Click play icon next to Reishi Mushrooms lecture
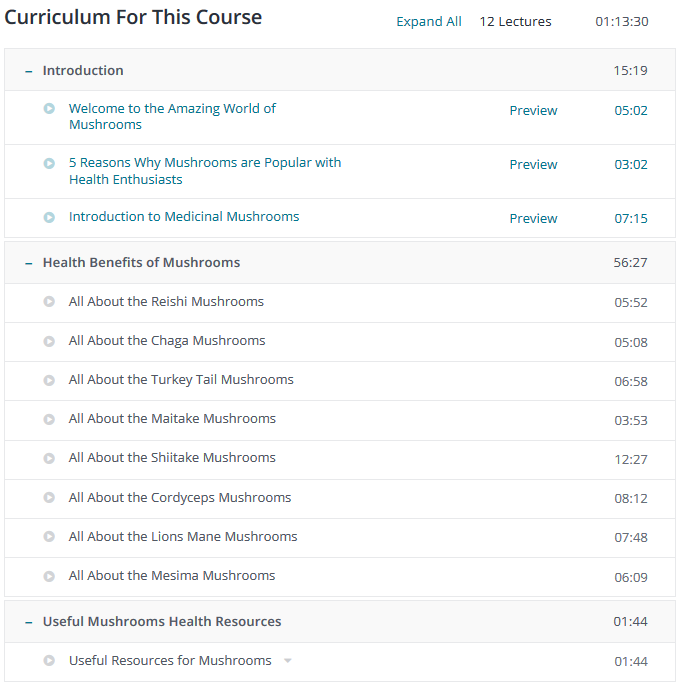Screen dimensions: 683x688 pyautogui.click(x=49, y=302)
